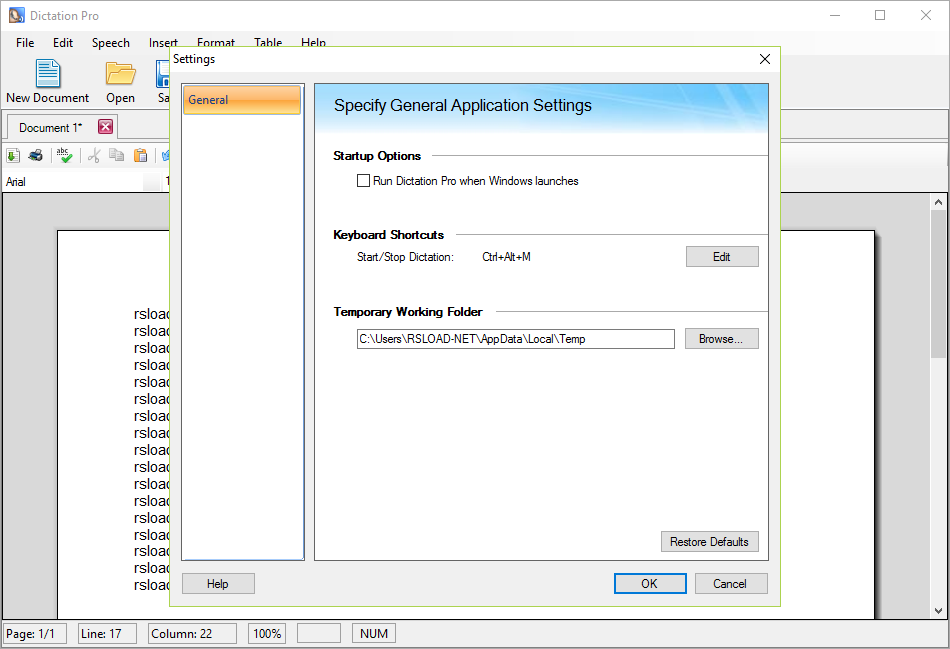Click Edit button for keyboard shortcut
The height and width of the screenshot is (649, 950).
point(722,256)
